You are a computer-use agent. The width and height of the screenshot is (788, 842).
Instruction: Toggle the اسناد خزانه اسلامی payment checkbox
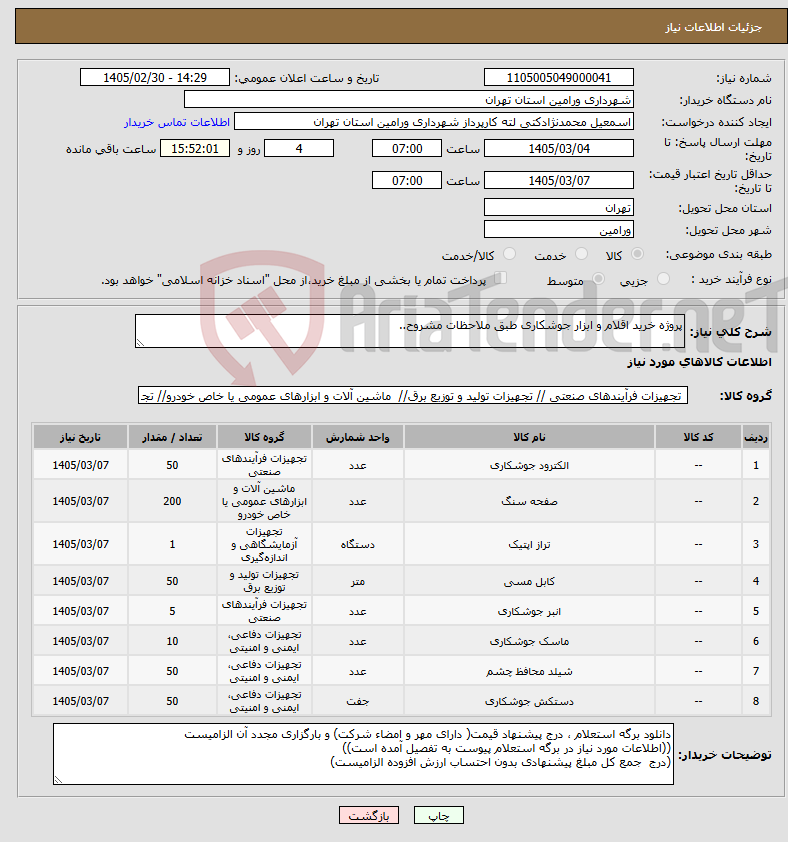tap(501, 278)
